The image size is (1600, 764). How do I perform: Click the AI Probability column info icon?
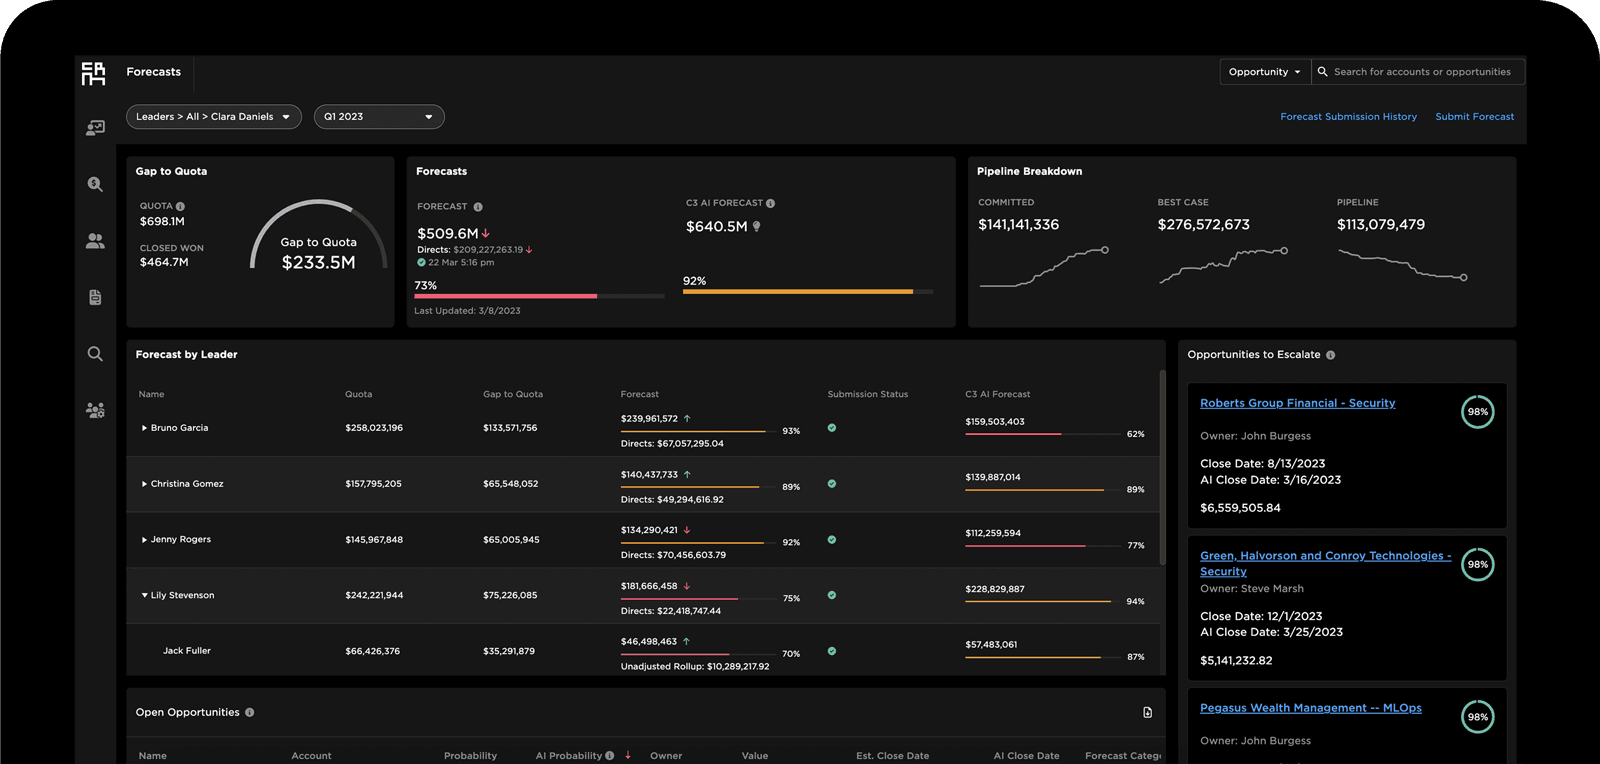click(x=609, y=756)
